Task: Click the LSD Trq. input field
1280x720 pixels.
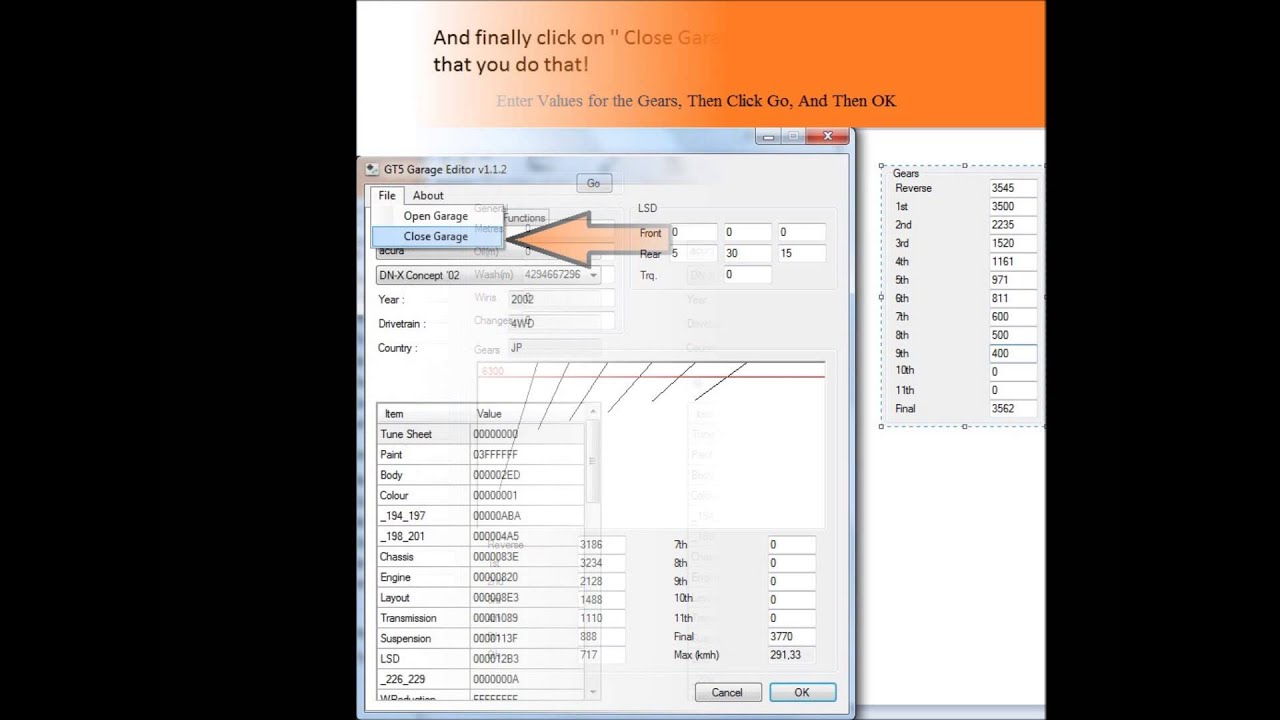Action: click(747, 275)
